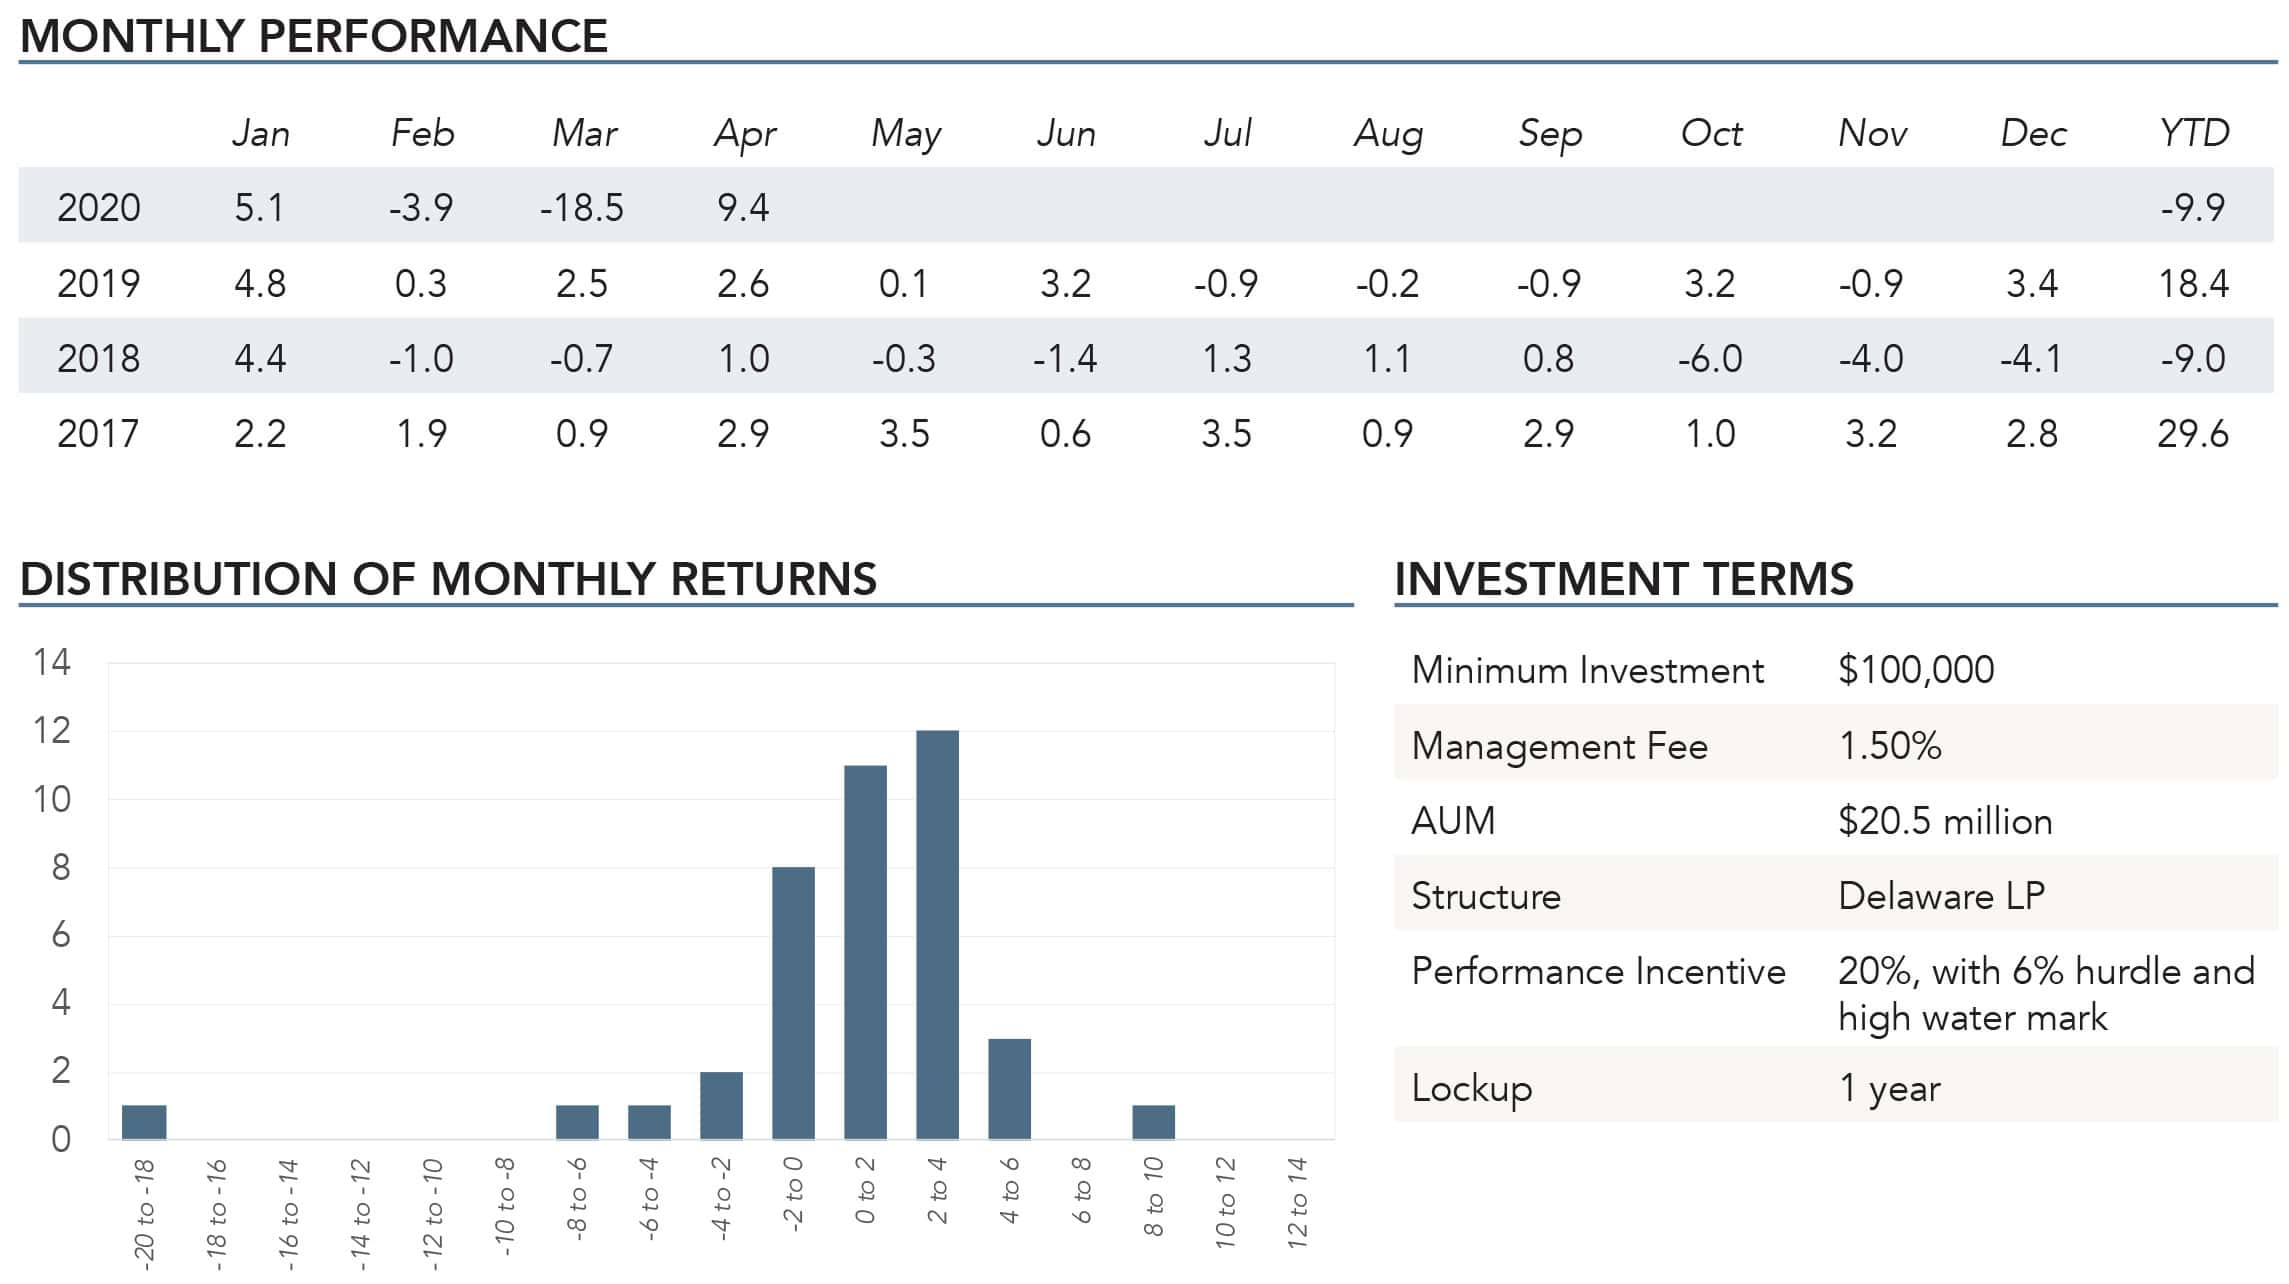Click the 2017 YTD value 29.6
Viewport: 2289px width, 1284px height.
[2192, 434]
